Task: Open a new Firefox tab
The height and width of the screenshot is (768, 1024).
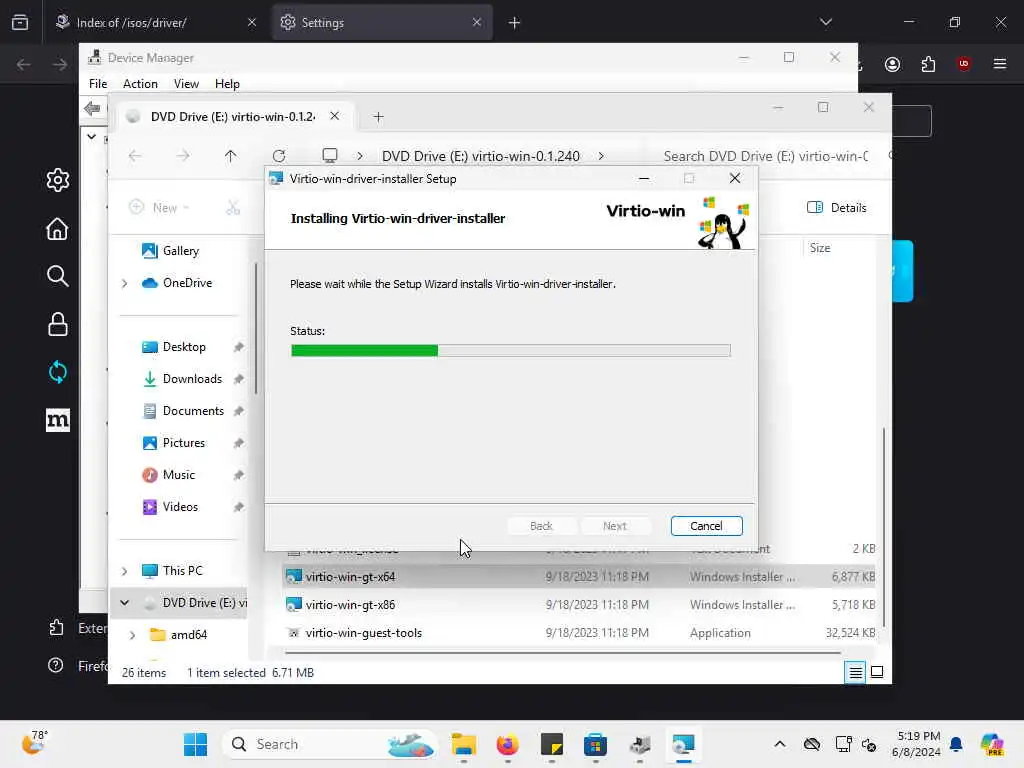Action: [514, 23]
